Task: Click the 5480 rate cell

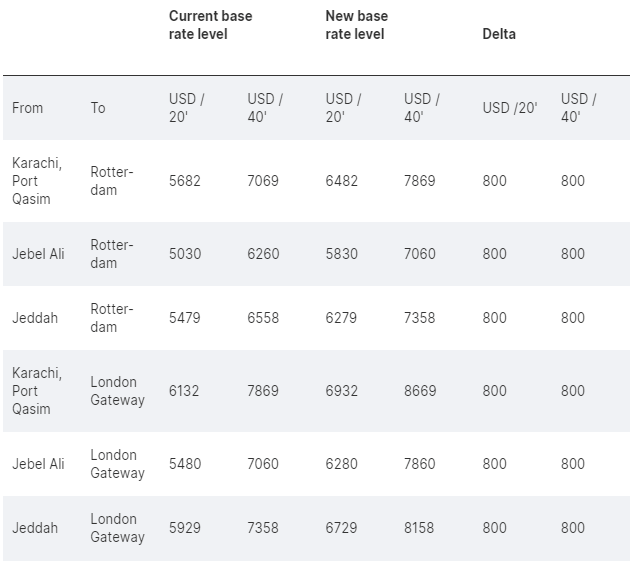Action: coord(185,464)
